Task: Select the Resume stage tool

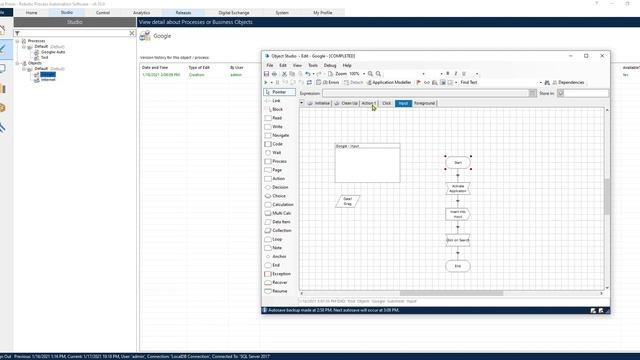Action: click(x=276, y=291)
